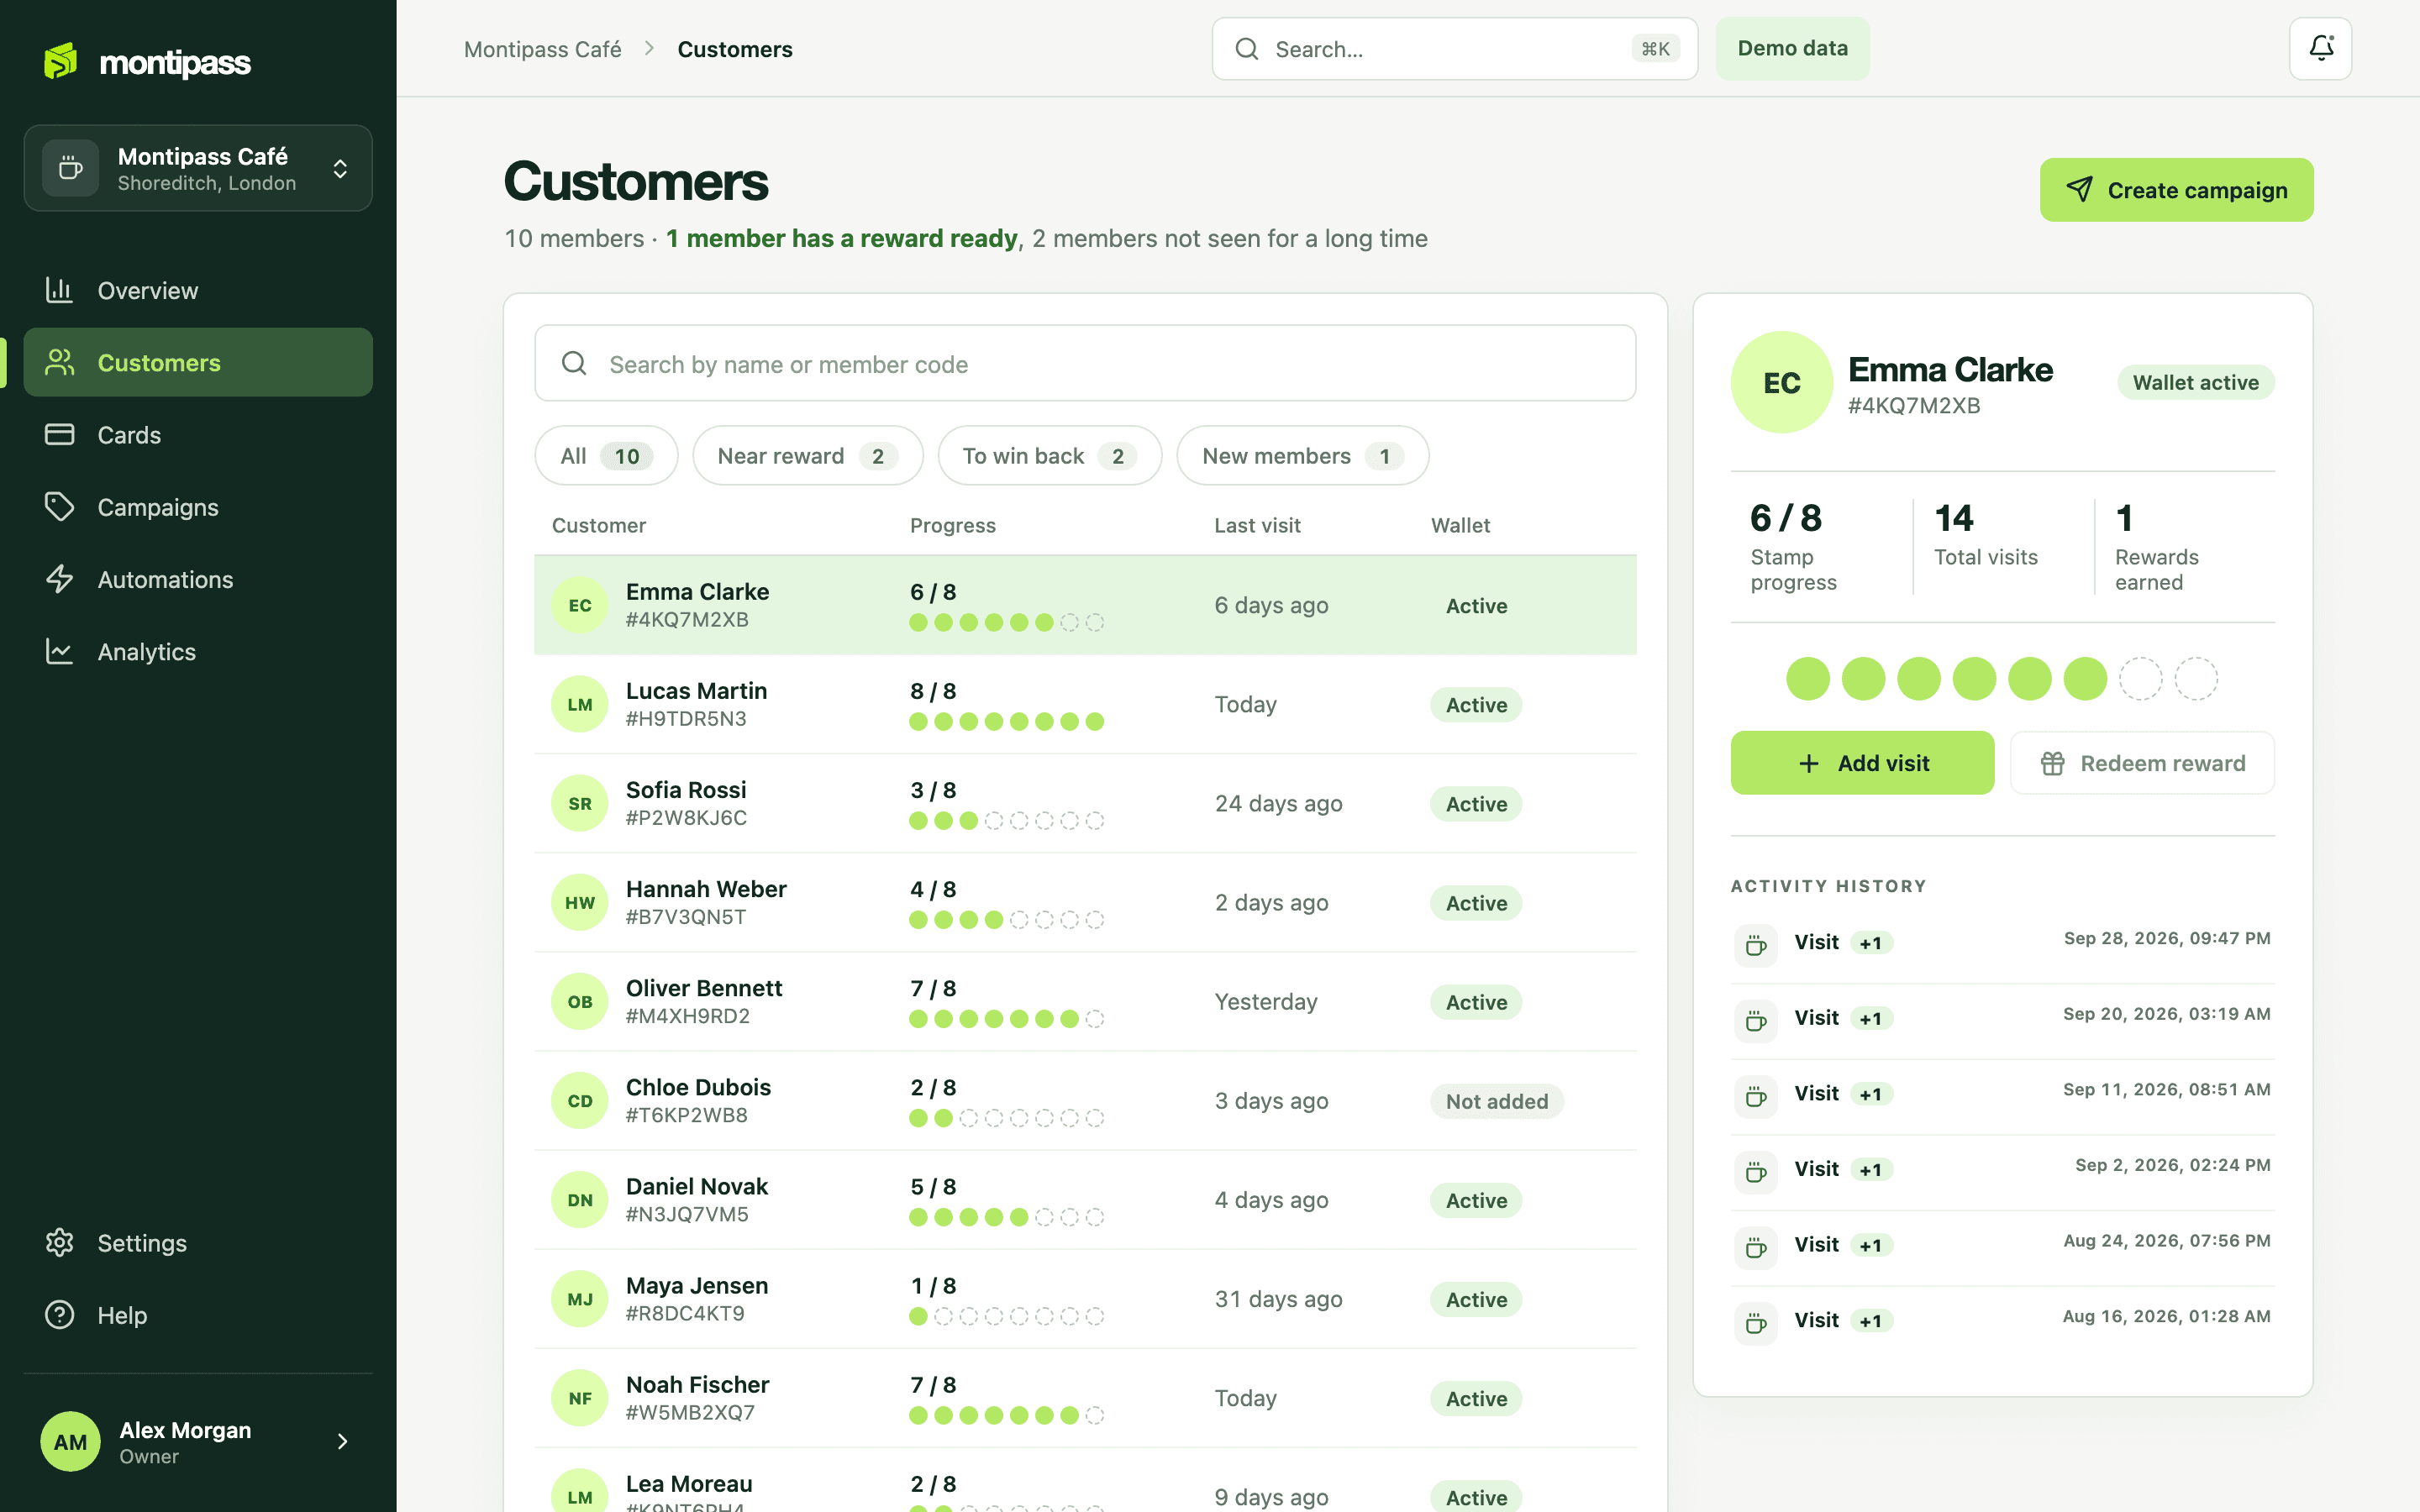Focus Search by name or member code field
Image resolution: width=2420 pixels, height=1512 pixels.
[x=1085, y=363]
